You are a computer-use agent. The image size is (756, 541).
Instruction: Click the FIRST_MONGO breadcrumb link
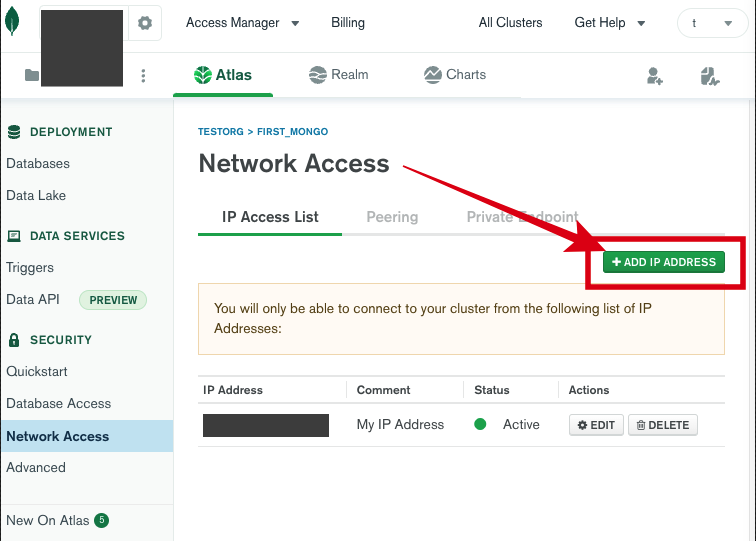coord(292,132)
